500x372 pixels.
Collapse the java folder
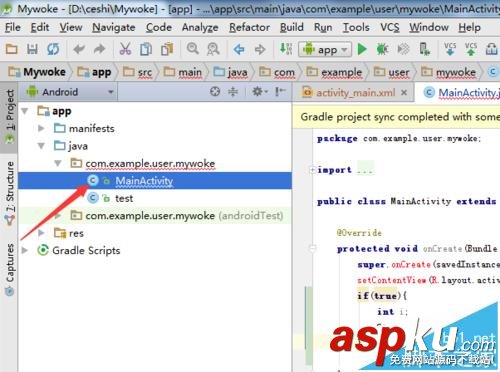point(41,146)
